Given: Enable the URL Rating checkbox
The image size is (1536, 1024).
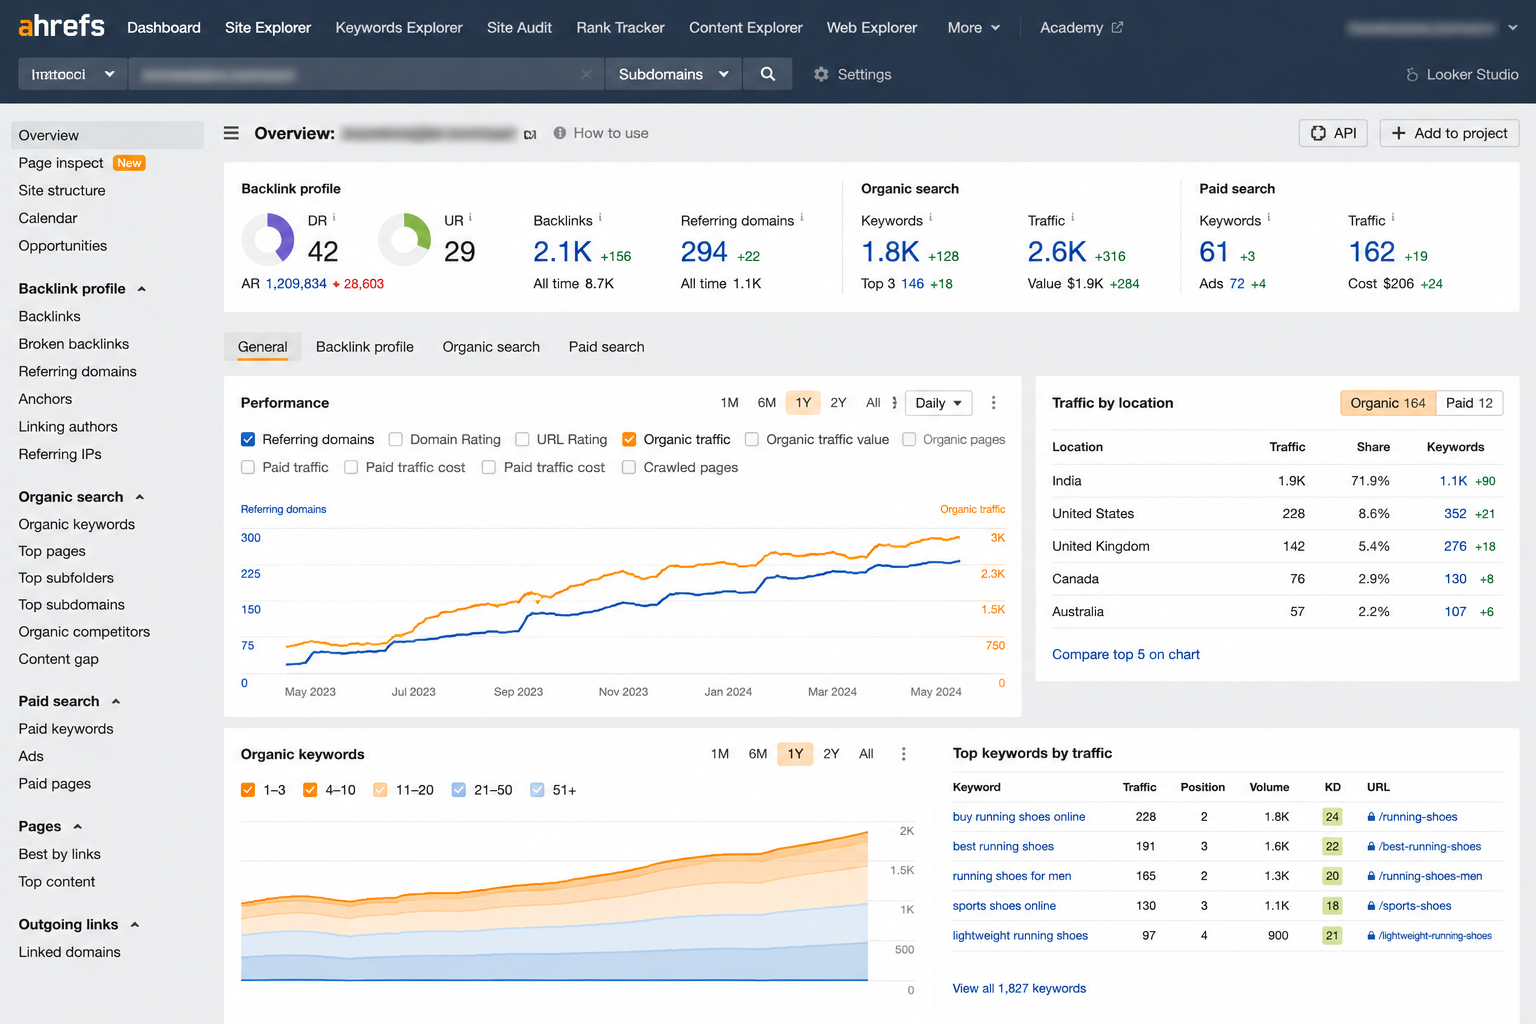Looking at the screenshot, I should (x=522, y=439).
